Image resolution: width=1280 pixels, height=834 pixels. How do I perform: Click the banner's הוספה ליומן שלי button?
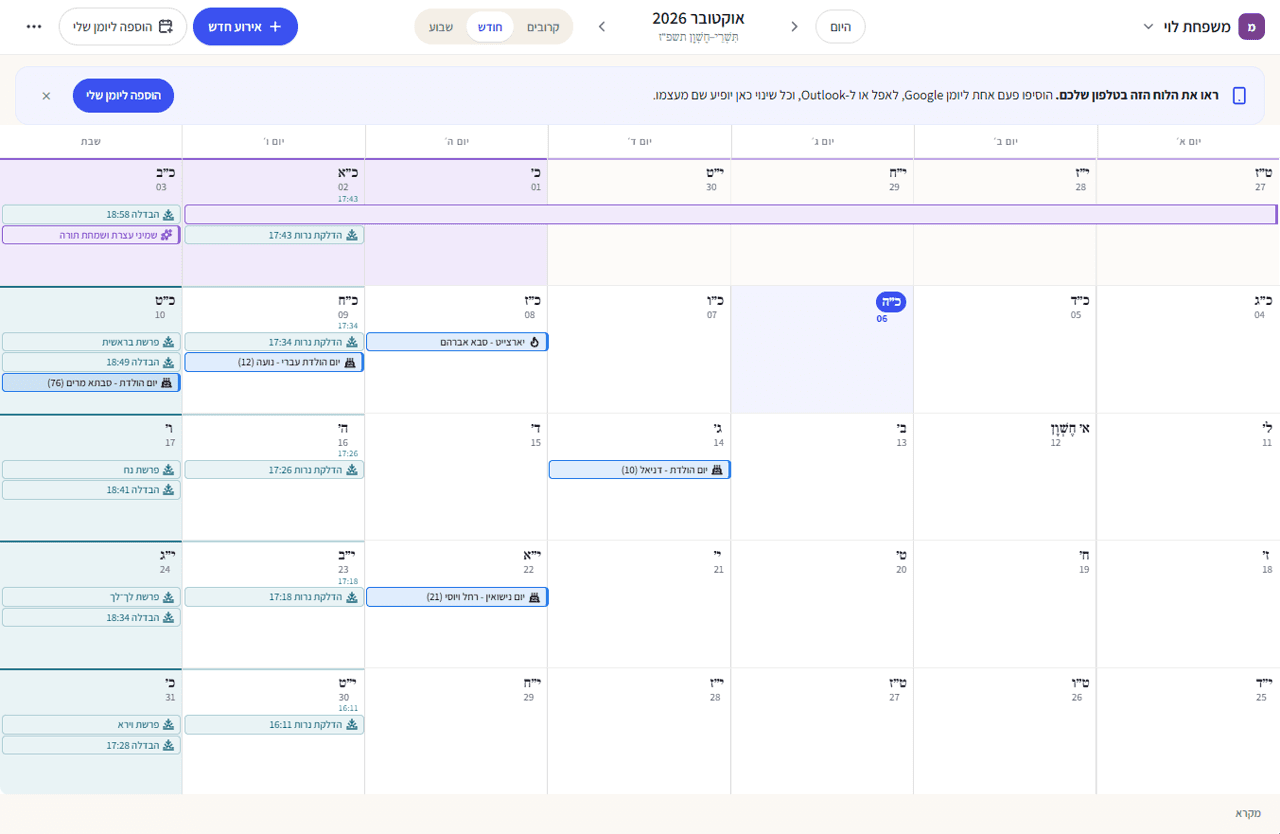coord(124,96)
